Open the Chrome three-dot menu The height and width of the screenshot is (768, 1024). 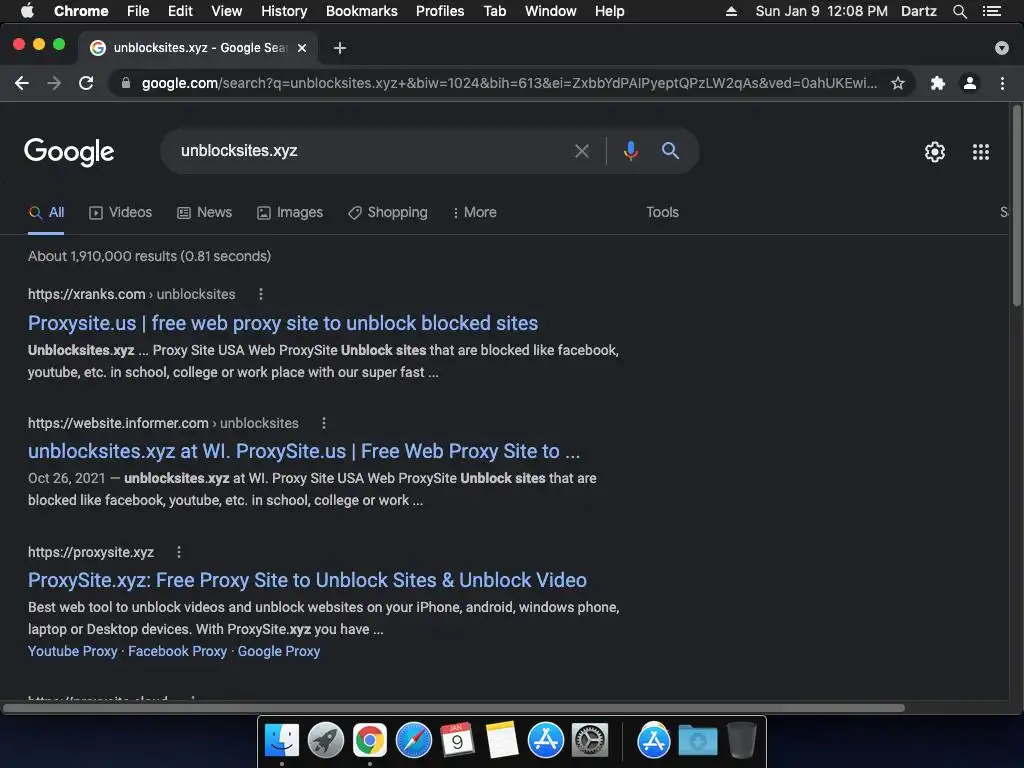(1002, 83)
